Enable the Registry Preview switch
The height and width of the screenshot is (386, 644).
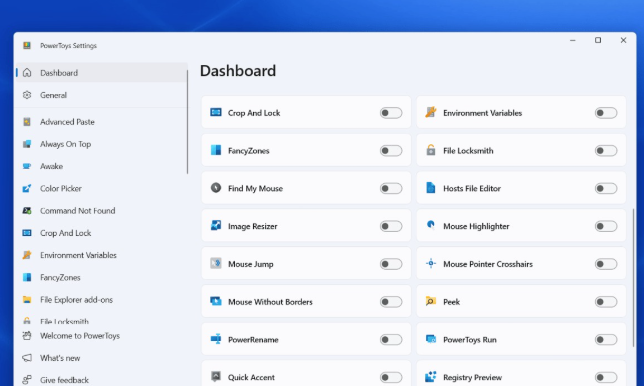(606, 377)
